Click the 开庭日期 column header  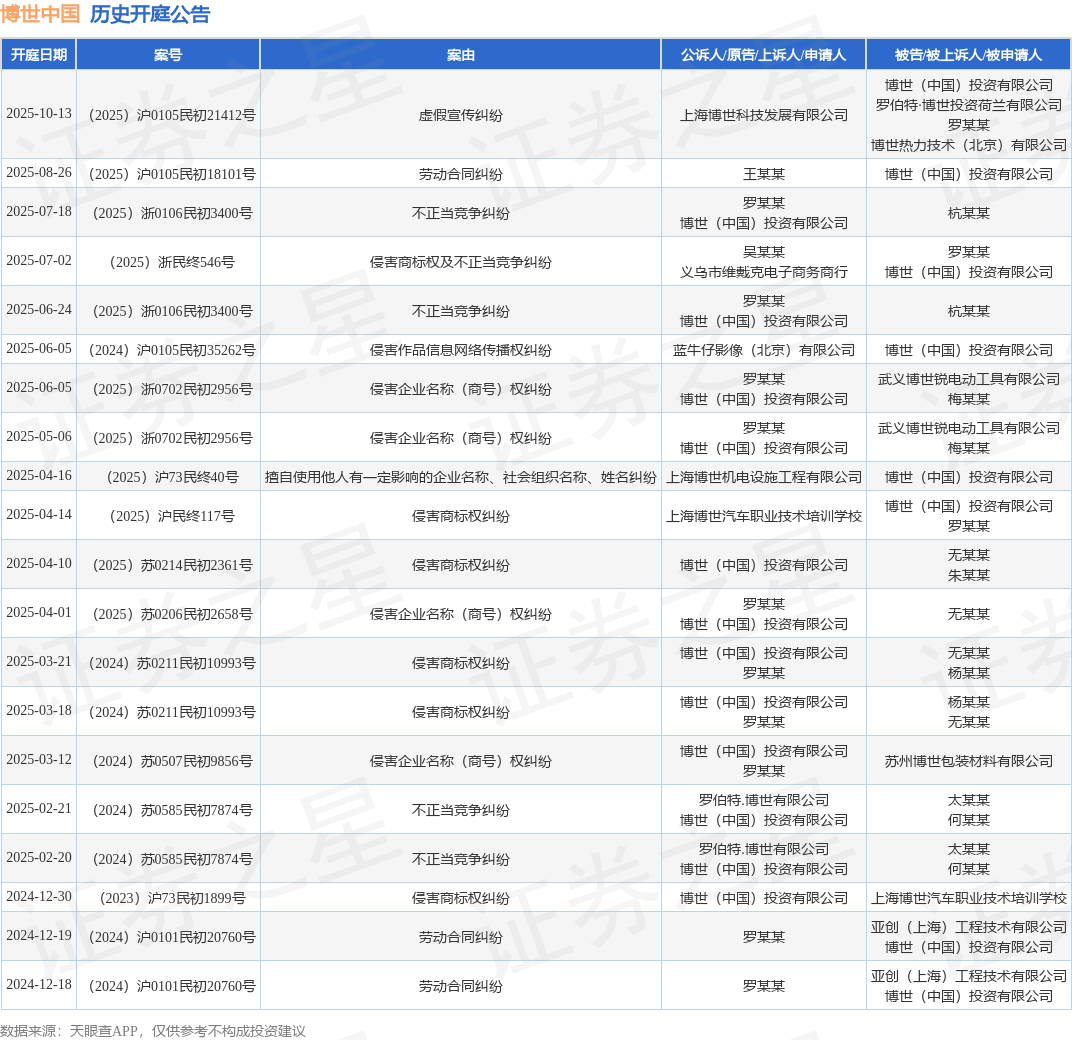(39, 55)
